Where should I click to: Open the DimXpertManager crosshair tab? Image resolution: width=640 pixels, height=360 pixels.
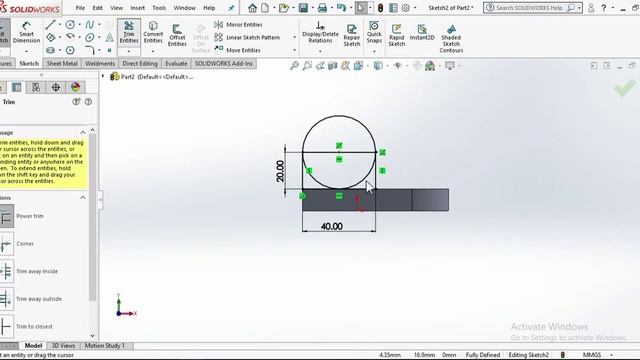(56, 87)
